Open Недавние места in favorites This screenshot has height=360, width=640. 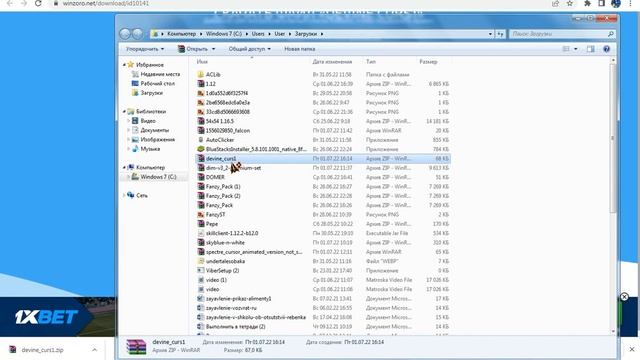[x=160, y=74]
